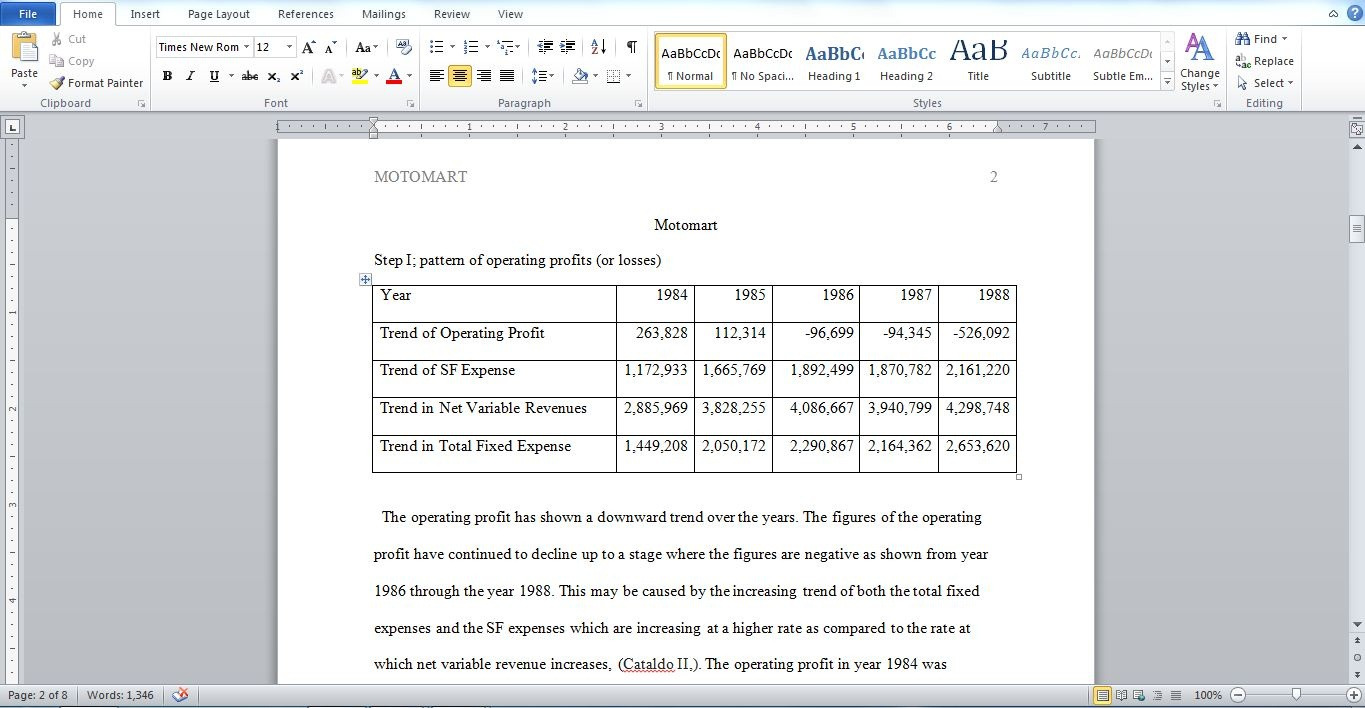Click the Format Painter brush icon
The image size is (1365, 708).
tap(57, 83)
